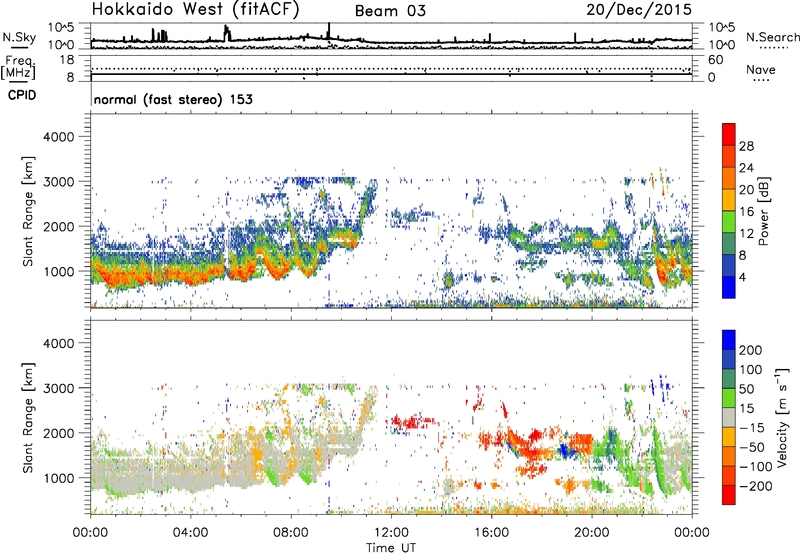Click the '12:00' time axis tick label
The width and height of the screenshot is (800, 554).
[x=391, y=533]
